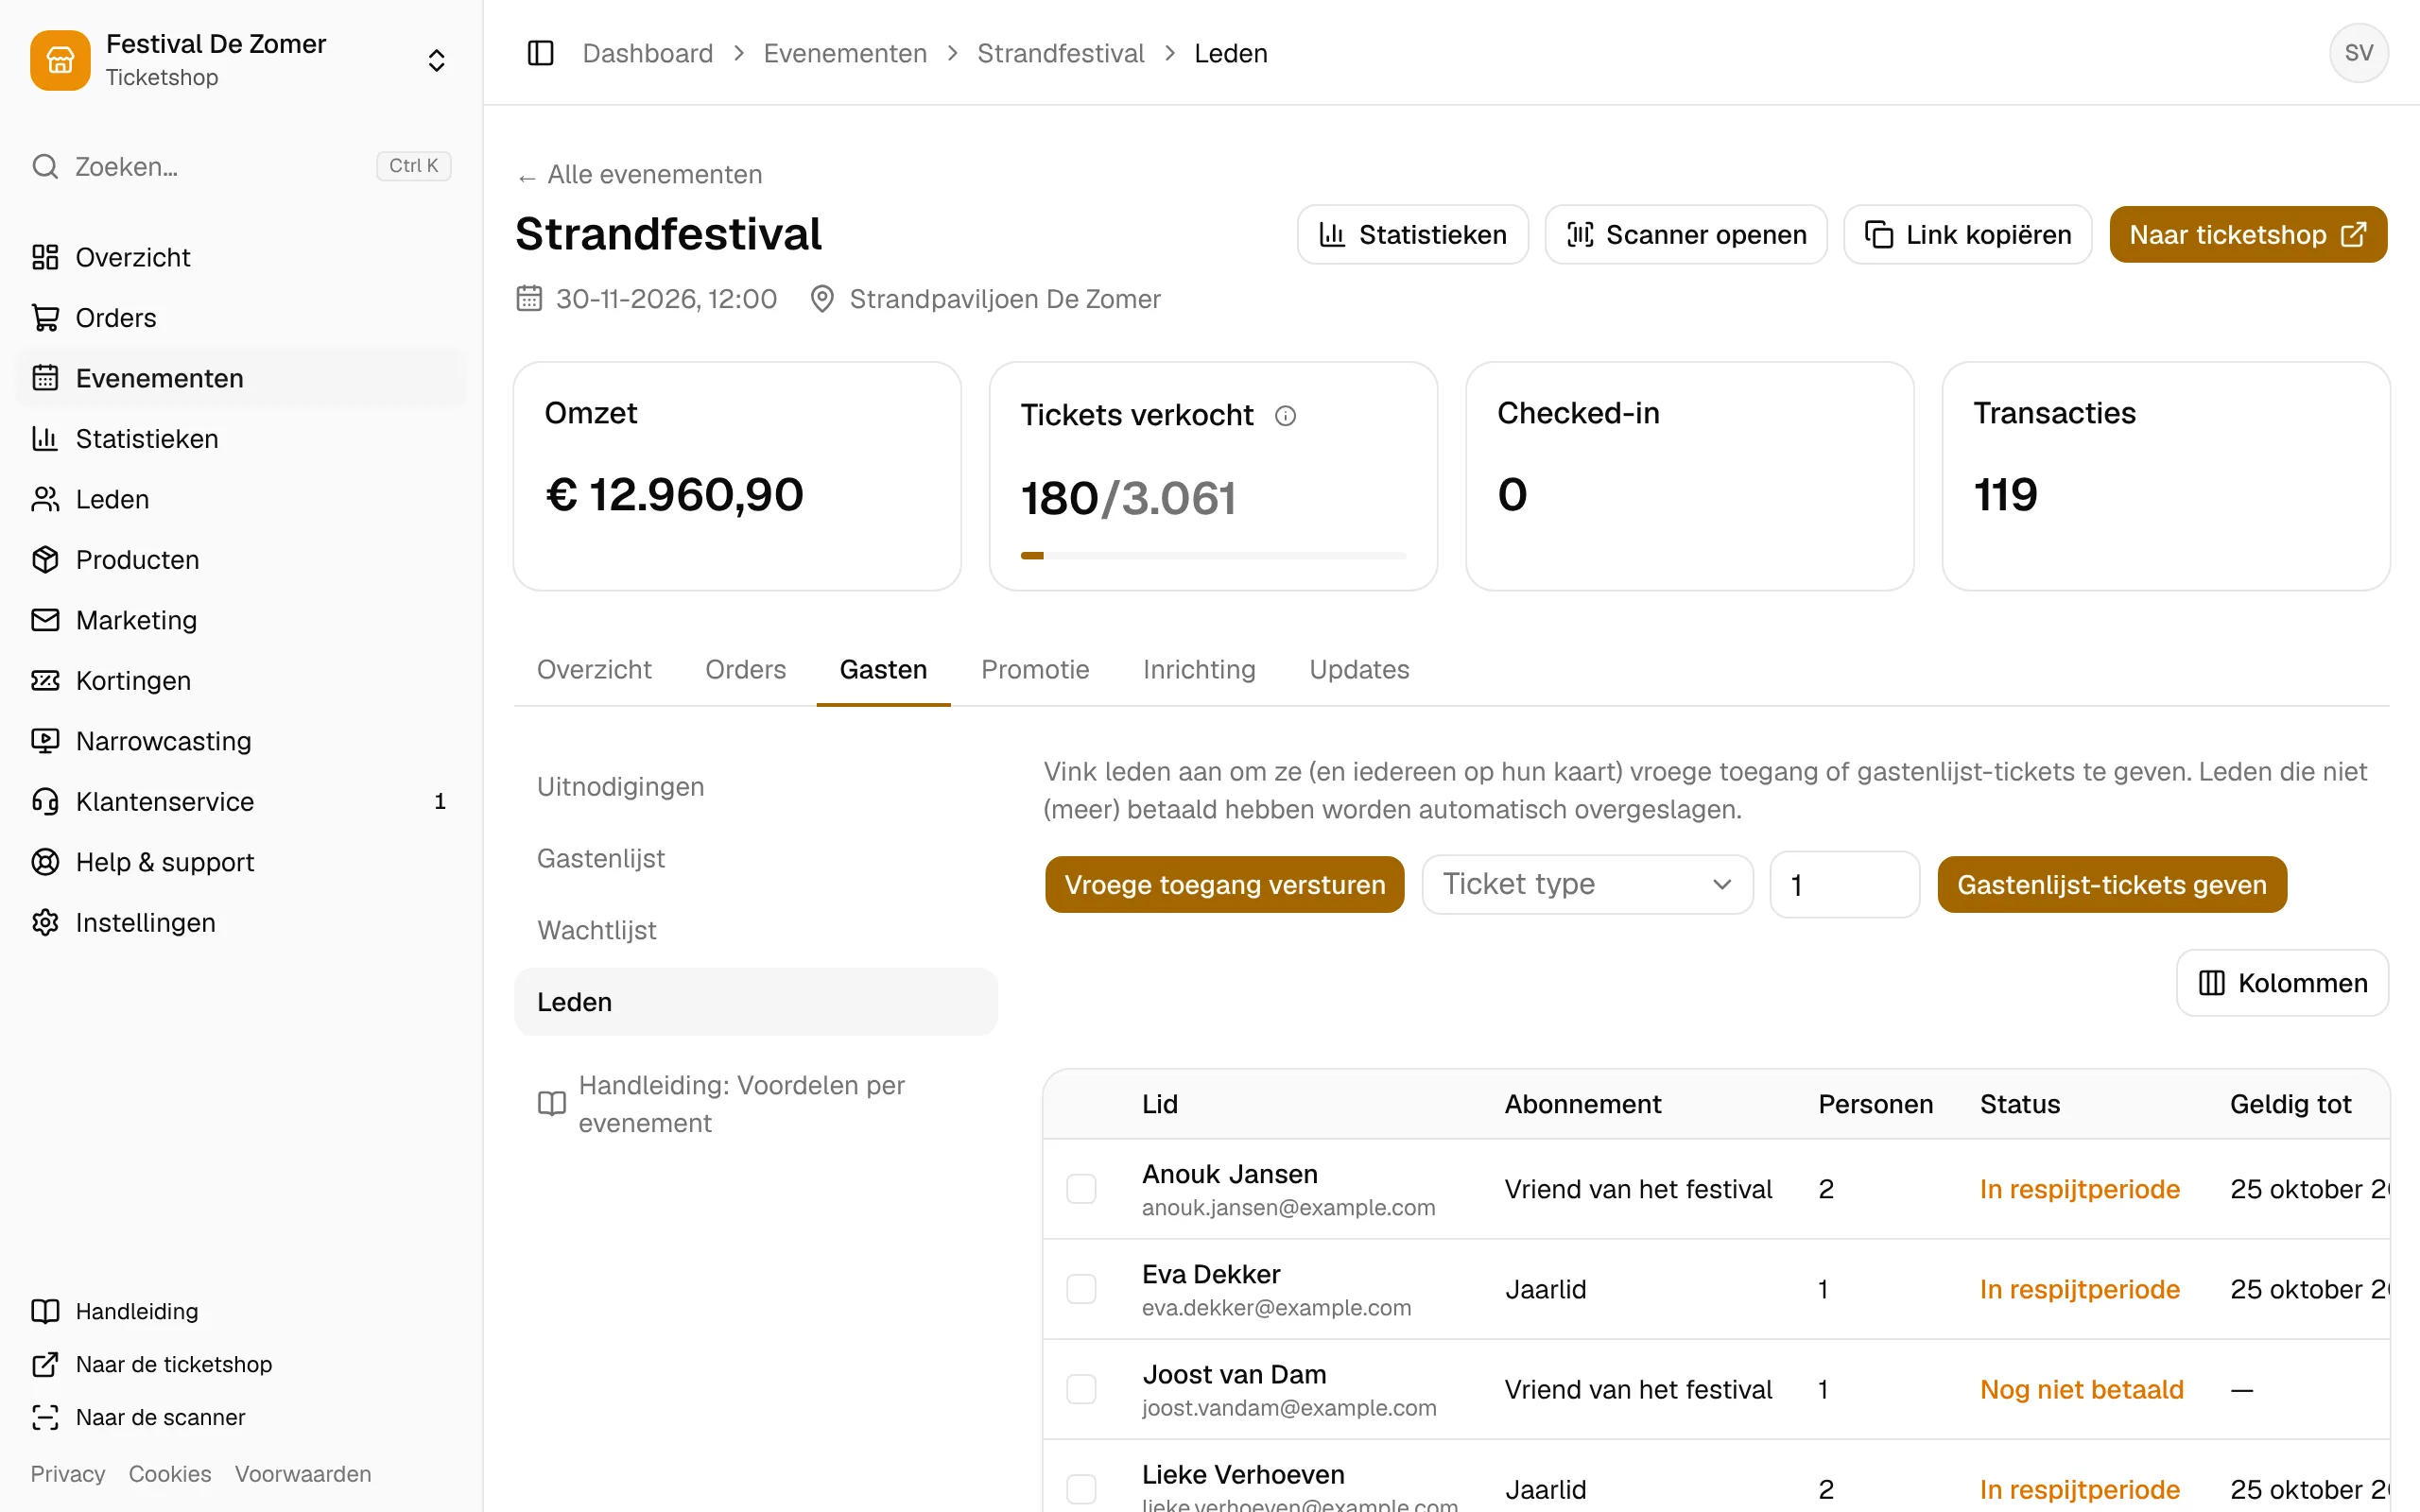Open the Orders tab of Strandfestival
This screenshot has height=1512, width=2420.
coord(745,669)
